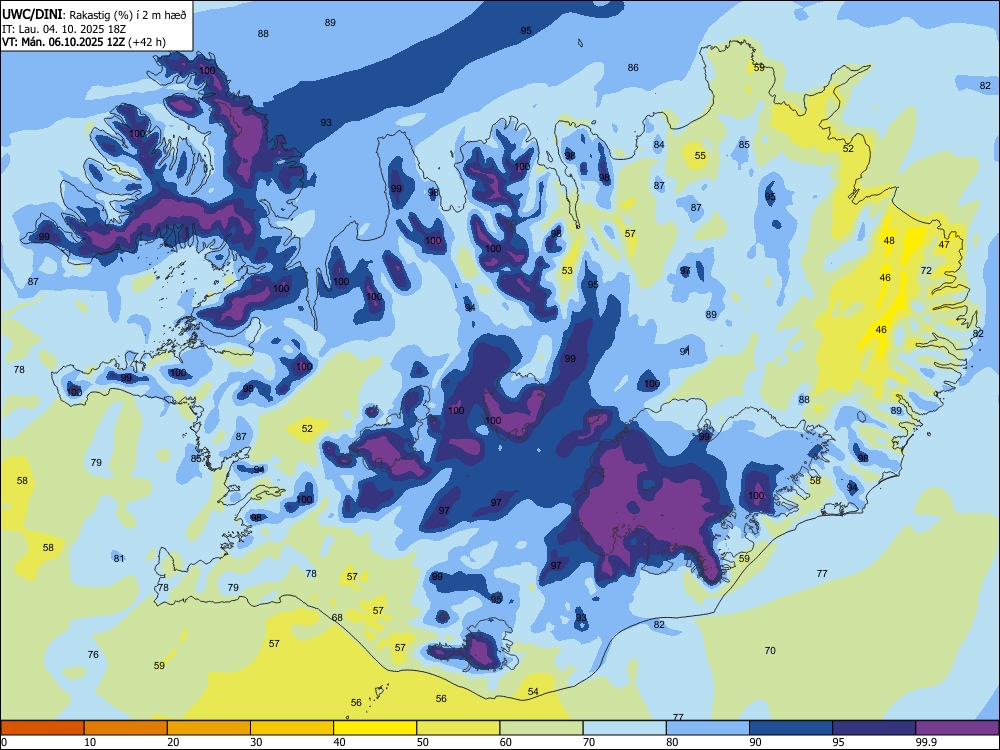Pick the 20–30 light orange legend swatch
This screenshot has height=750, width=1000.
click(x=209, y=728)
